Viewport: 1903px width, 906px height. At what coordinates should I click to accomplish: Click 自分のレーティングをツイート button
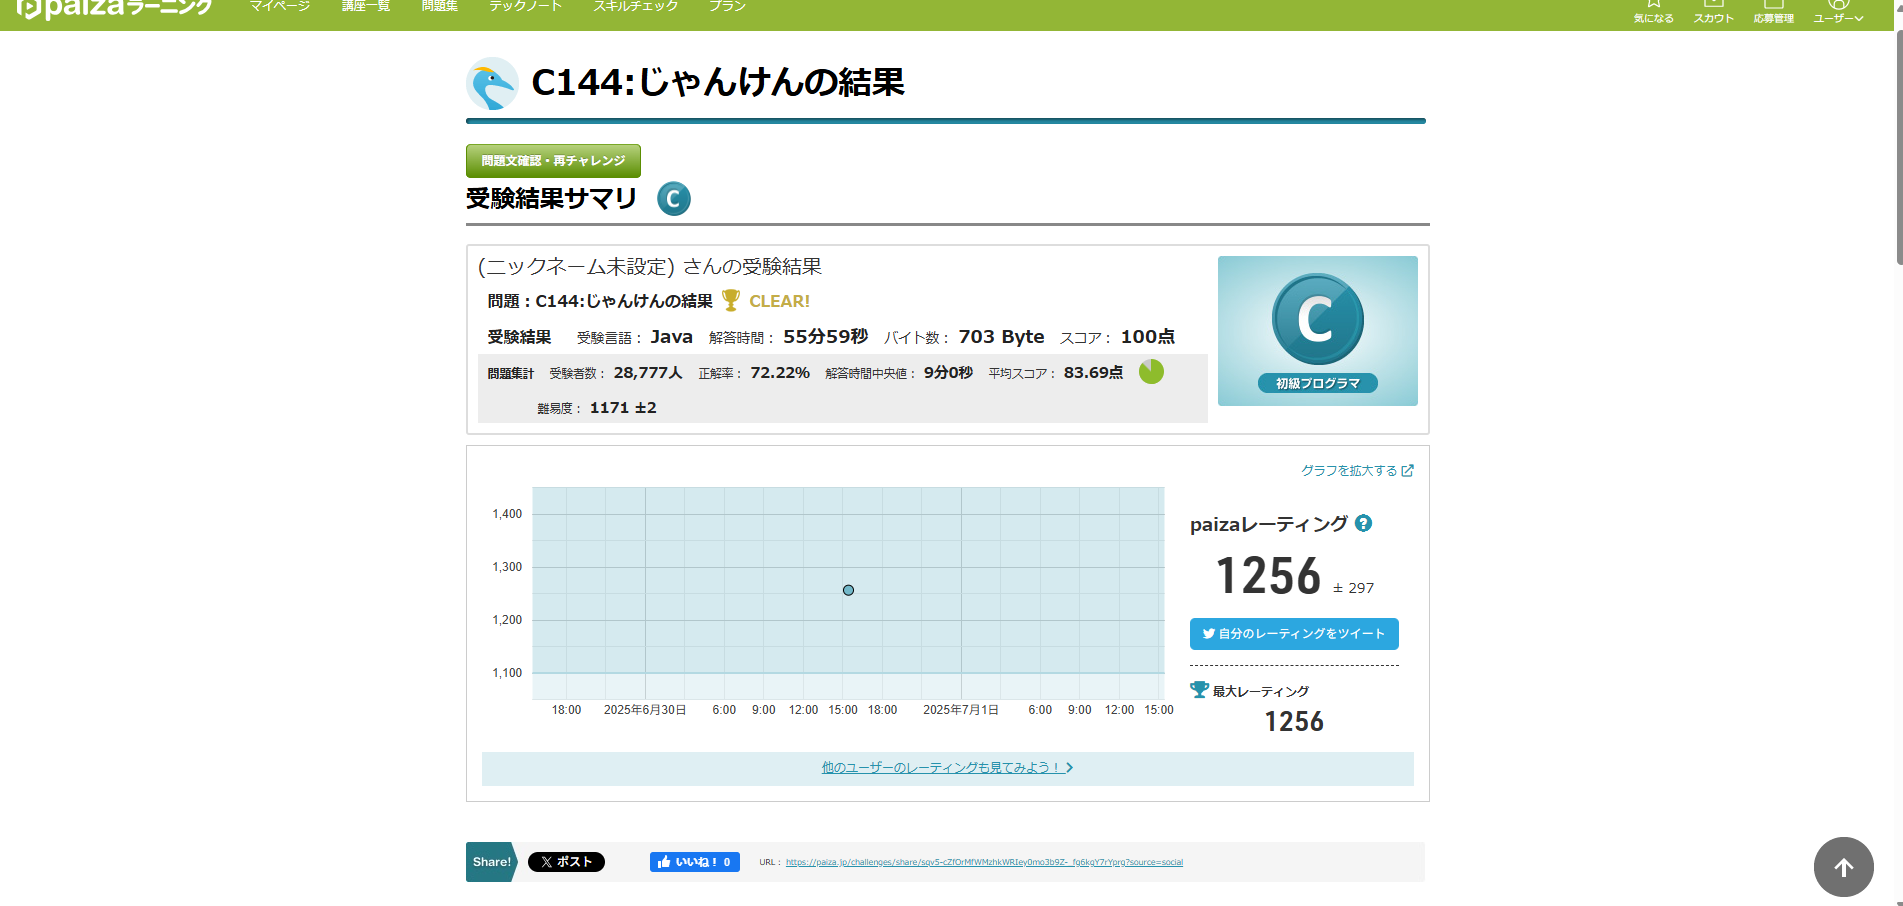click(x=1293, y=634)
